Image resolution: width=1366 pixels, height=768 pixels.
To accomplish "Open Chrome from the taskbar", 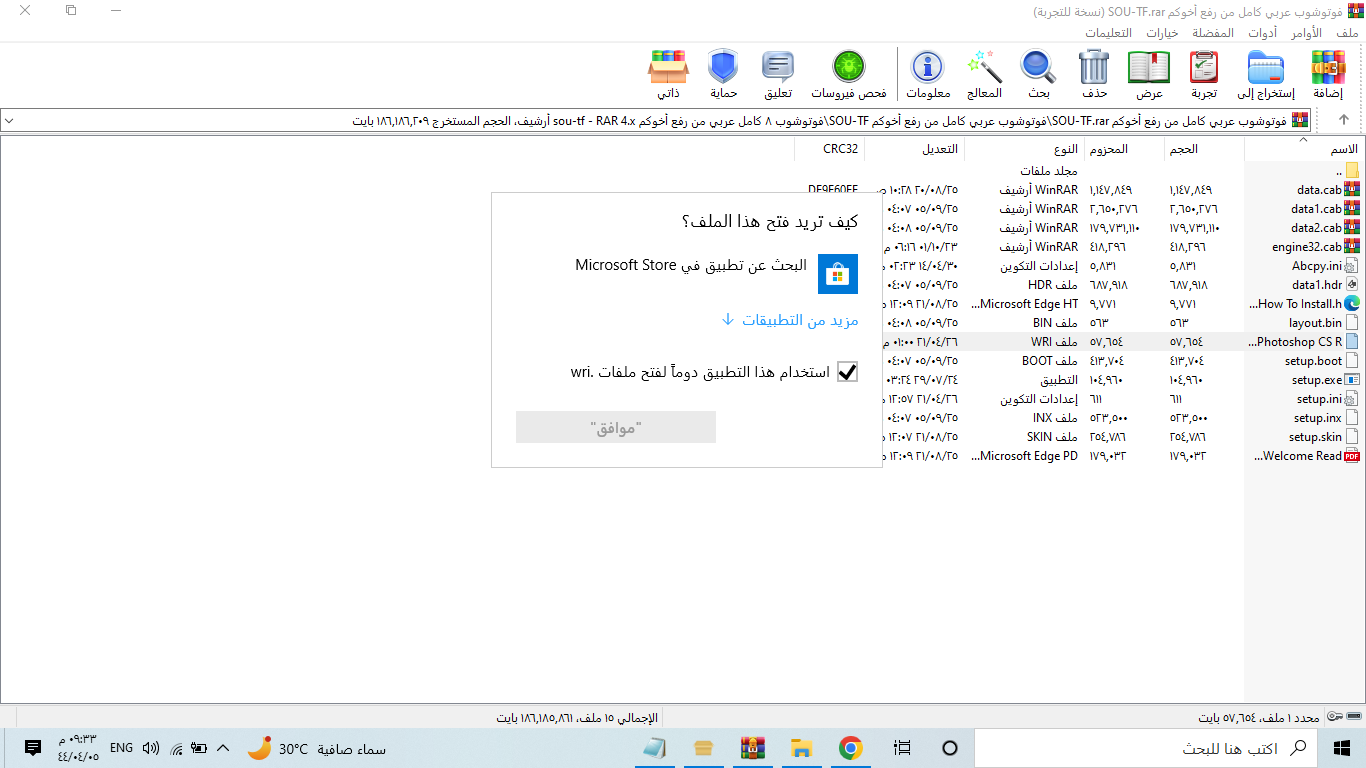I will click(851, 748).
